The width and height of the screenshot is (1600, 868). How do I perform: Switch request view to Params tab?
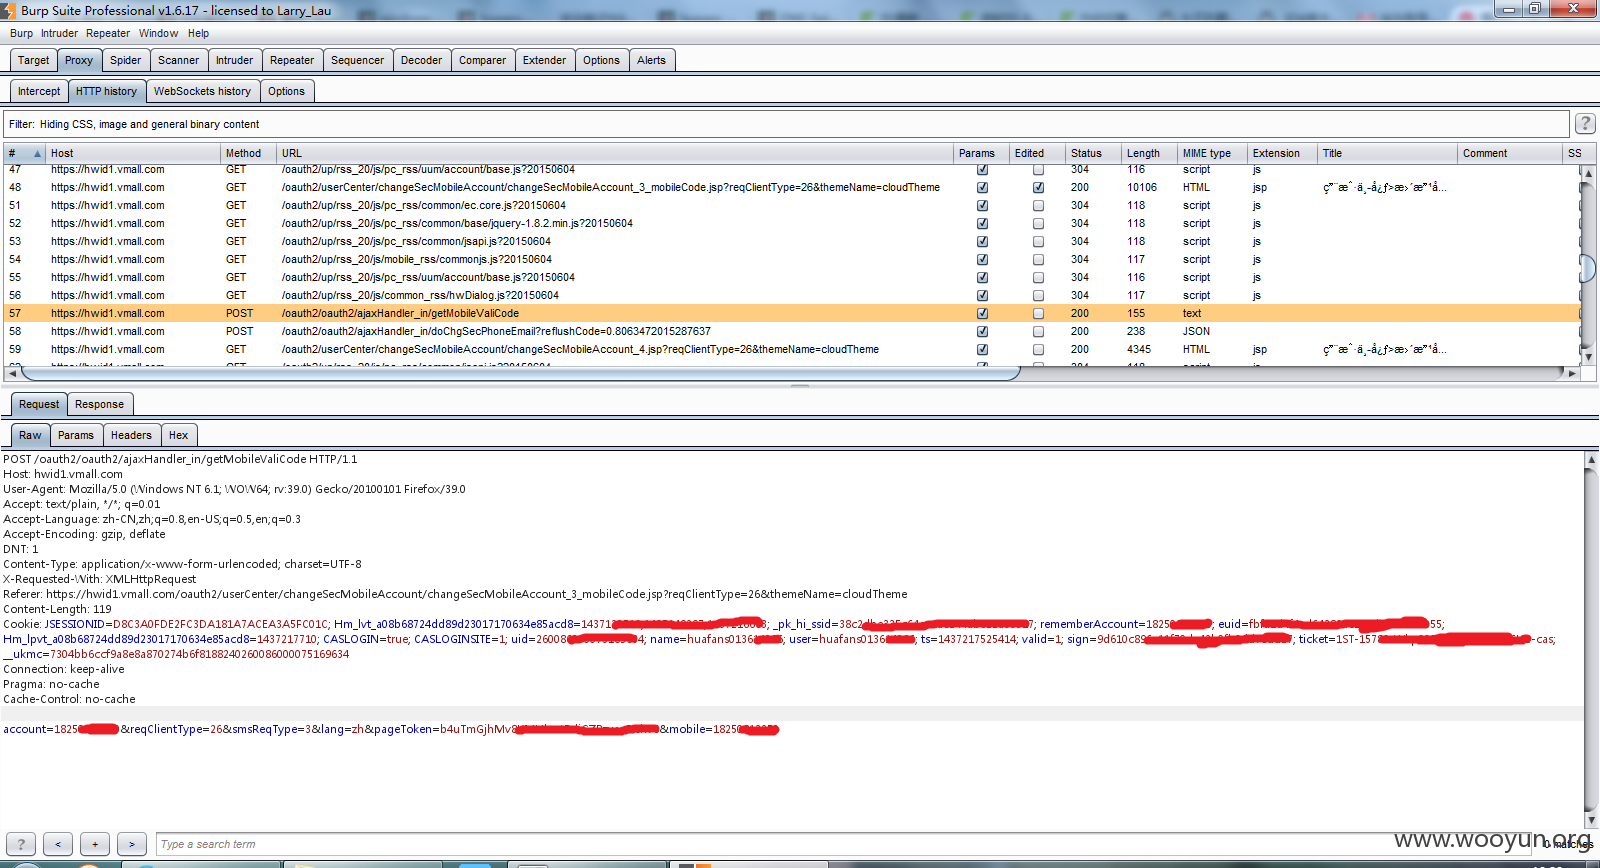(75, 435)
